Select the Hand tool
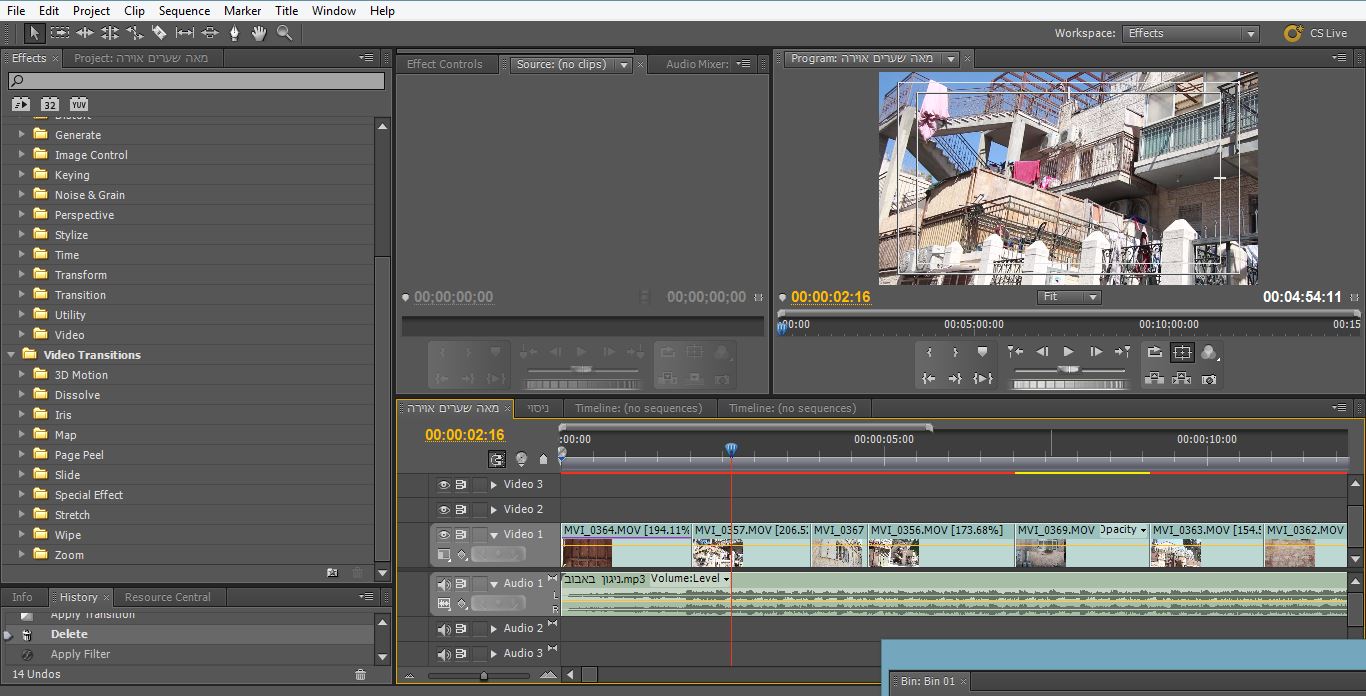Image resolution: width=1366 pixels, height=696 pixels. coord(259,33)
